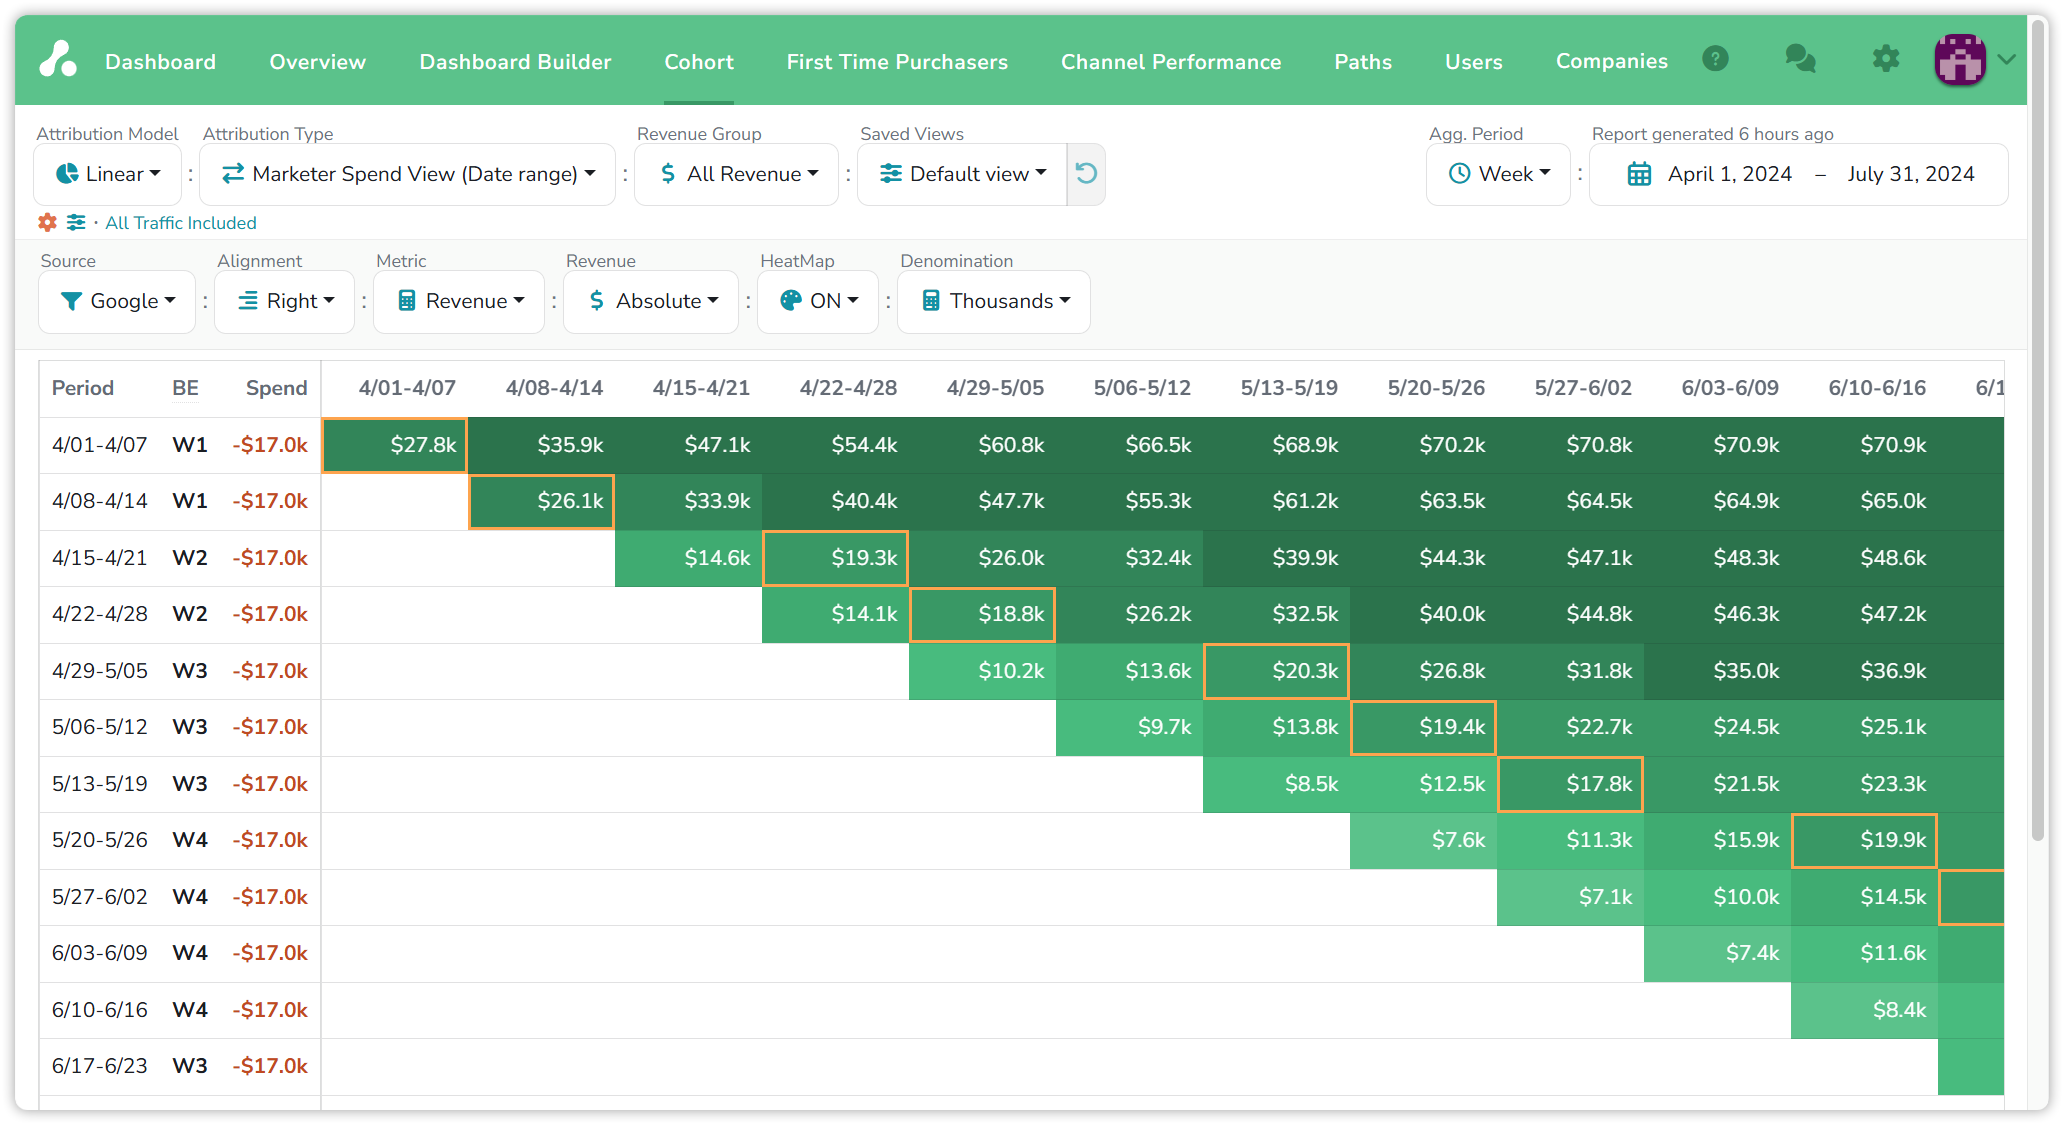
Task: Click the vertical page scrollbar
Action: [x=2039, y=430]
